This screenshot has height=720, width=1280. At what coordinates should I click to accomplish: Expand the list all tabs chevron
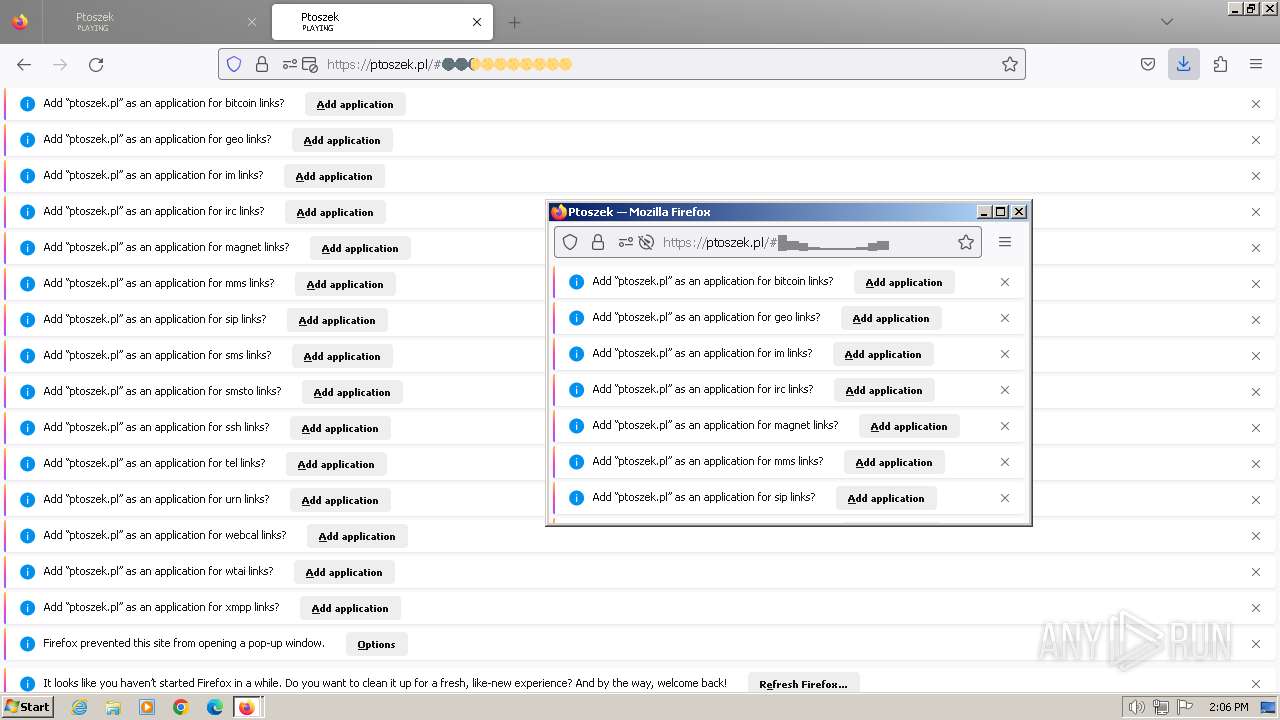(1167, 22)
